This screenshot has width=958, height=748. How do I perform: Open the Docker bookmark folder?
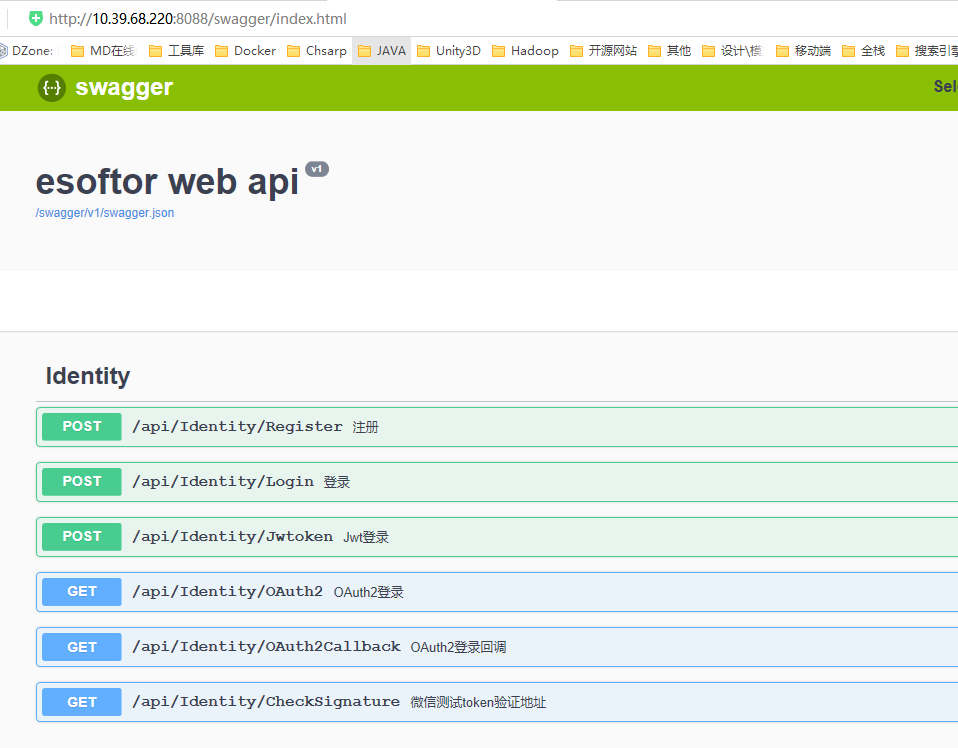(x=246, y=51)
